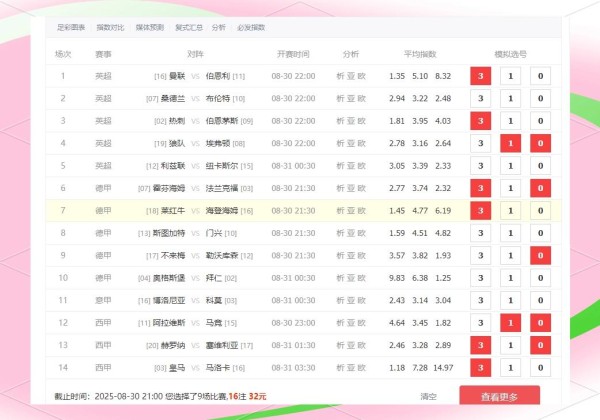Click 析 analysis link for match 3
The width and height of the screenshot is (600, 420).
pyautogui.click(x=338, y=121)
